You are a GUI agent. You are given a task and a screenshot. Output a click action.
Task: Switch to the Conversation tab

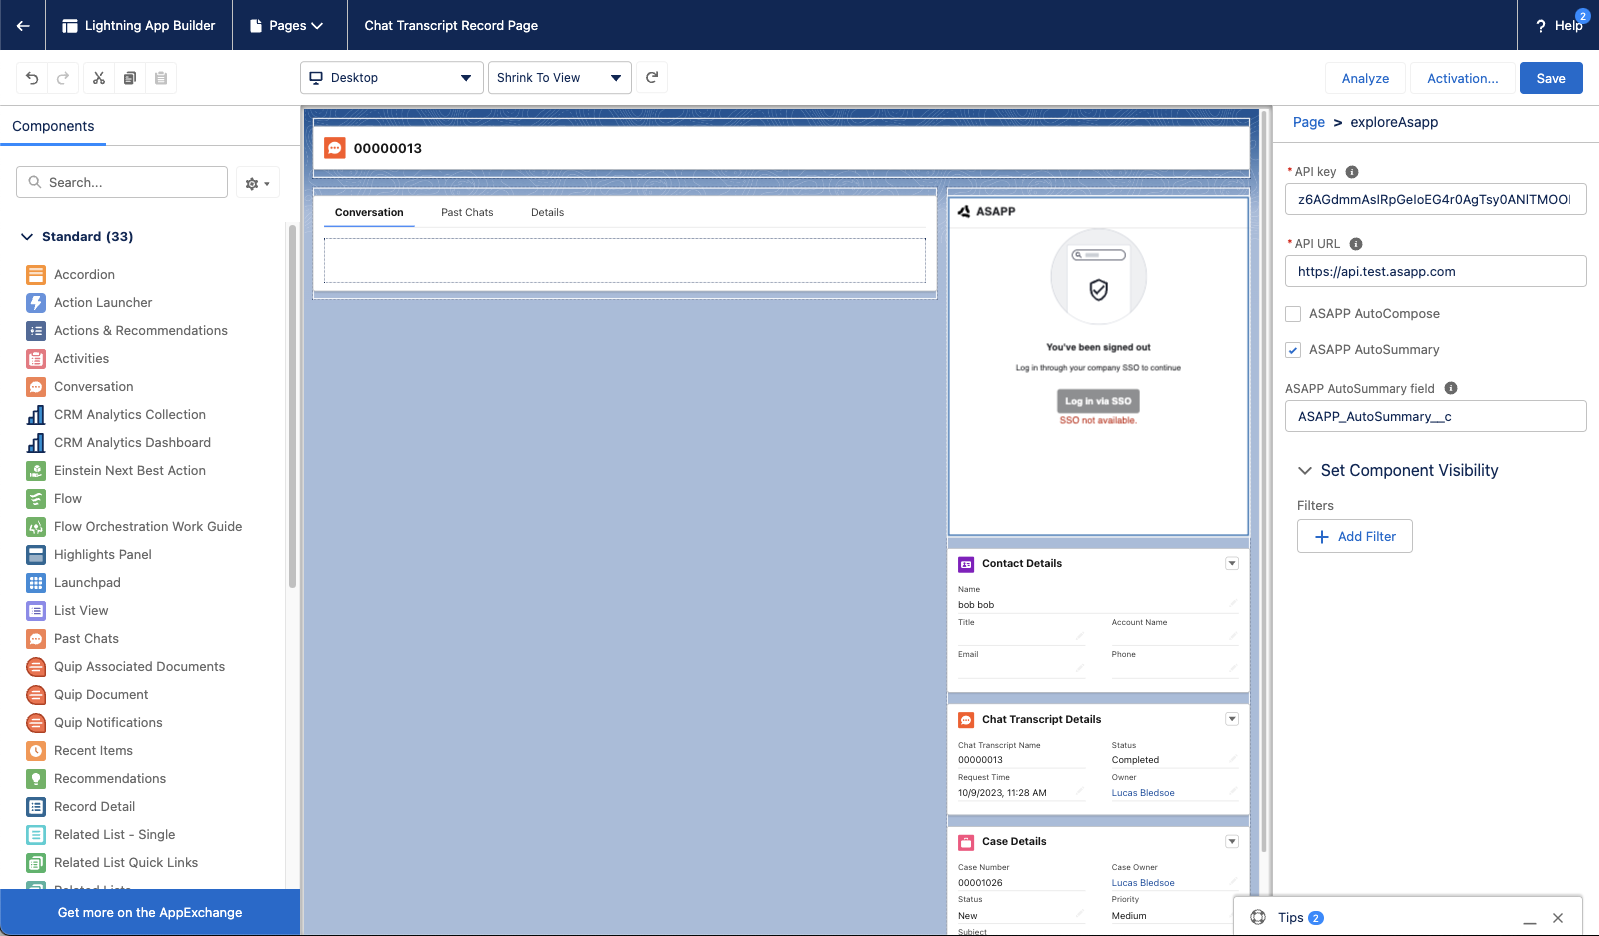(369, 212)
